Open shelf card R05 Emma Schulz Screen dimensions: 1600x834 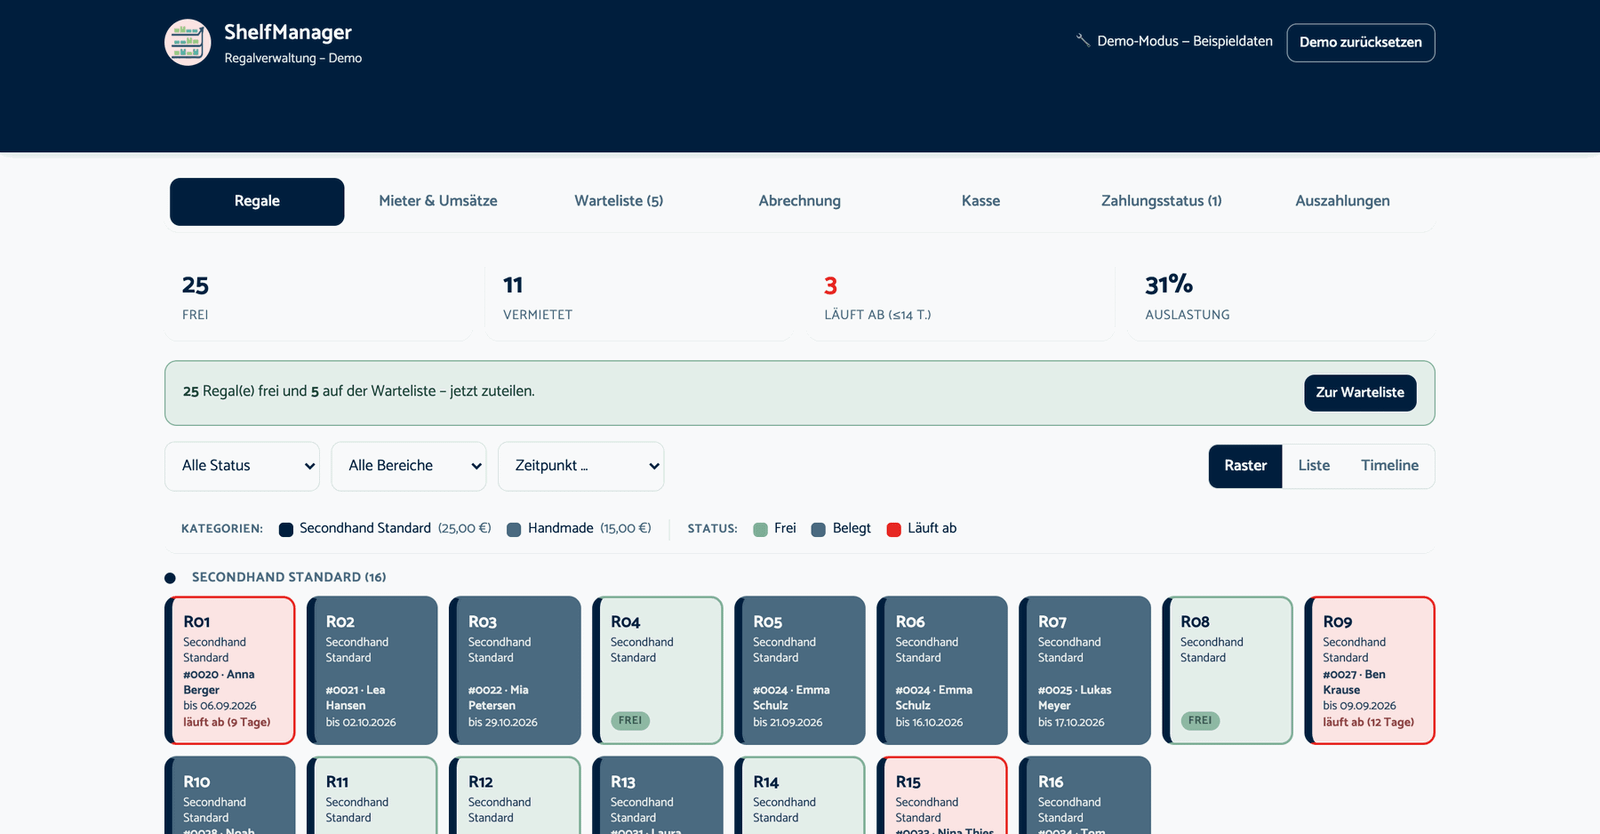point(800,671)
